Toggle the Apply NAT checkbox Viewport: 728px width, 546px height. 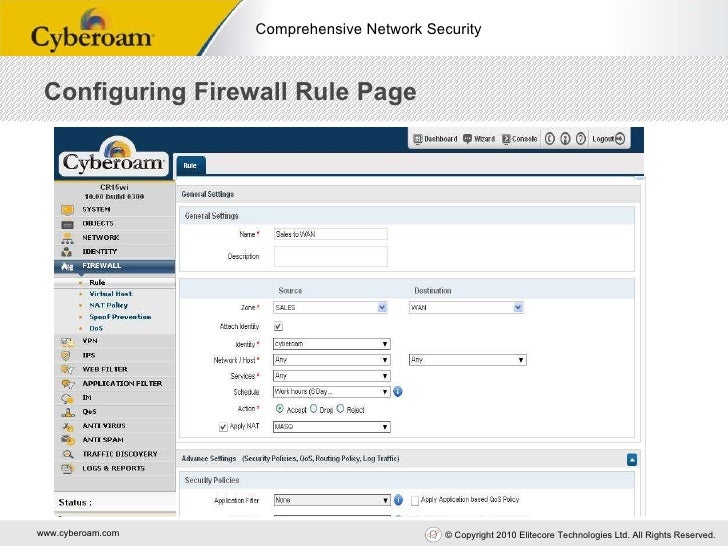coord(223,427)
